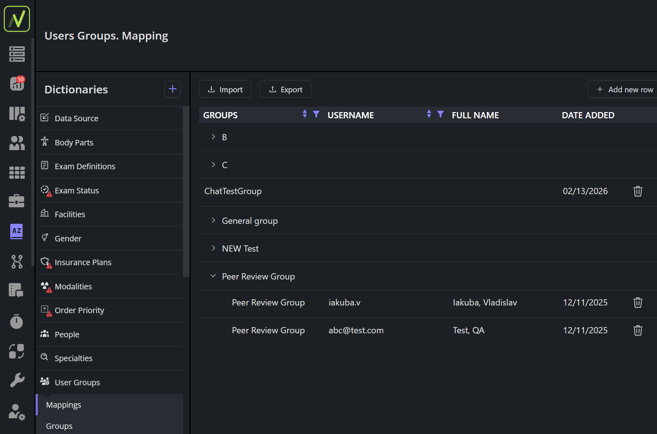The image size is (657, 434).
Task: Open the Exam Definitions dictionary
Action: [110, 166]
